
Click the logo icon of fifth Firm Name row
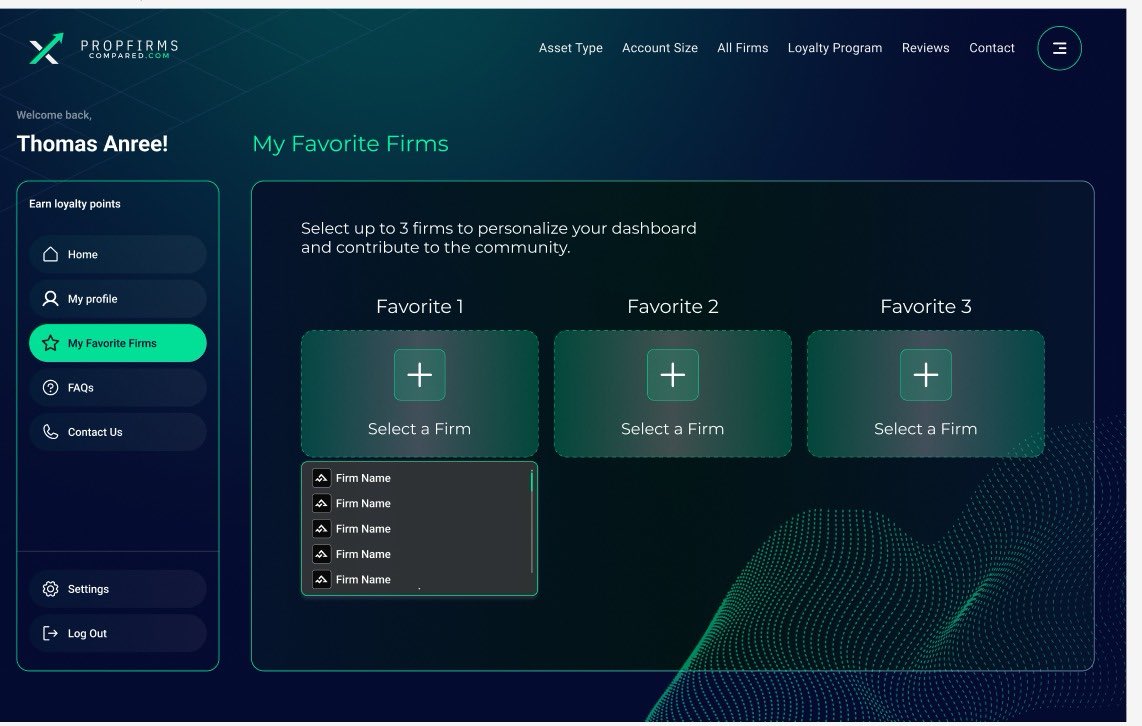pyautogui.click(x=321, y=580)
